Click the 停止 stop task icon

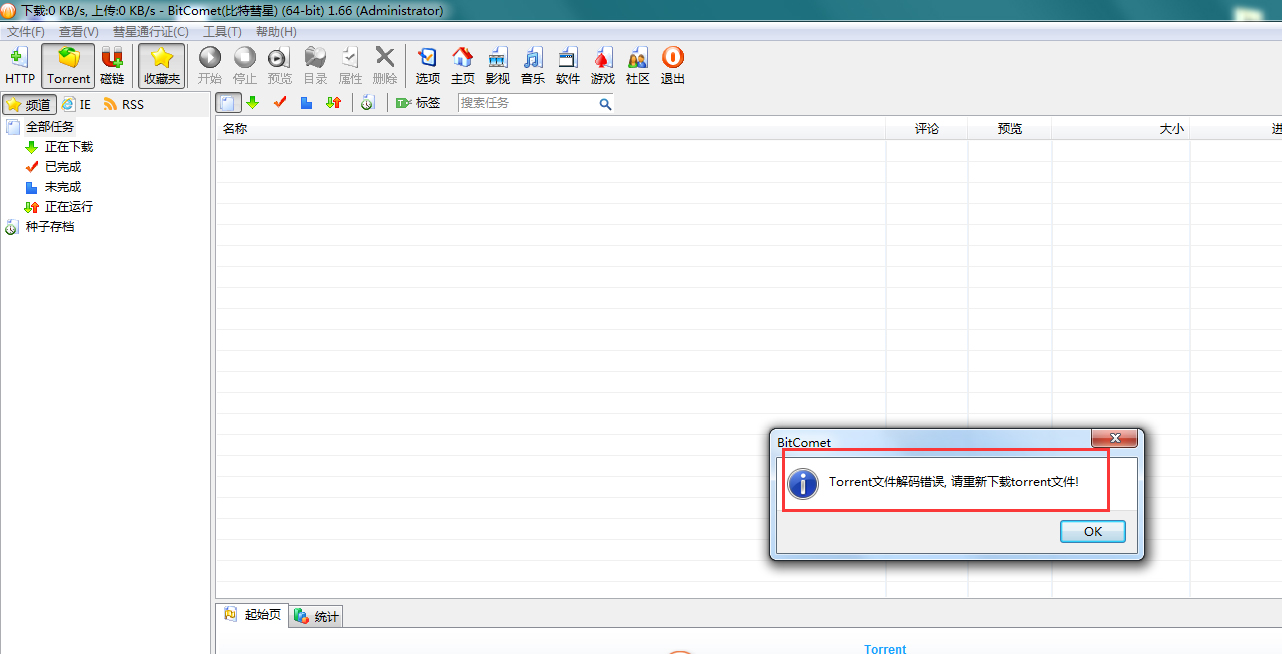(245, 65)
